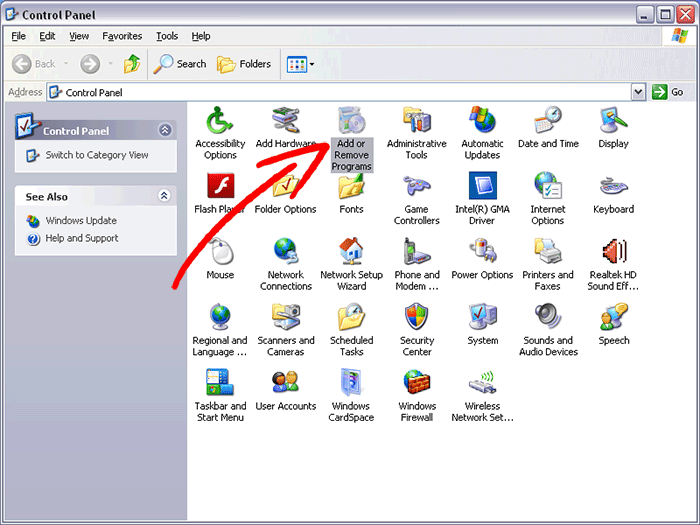
Task: Open Date and Time settings
Action: click(548, 127)
